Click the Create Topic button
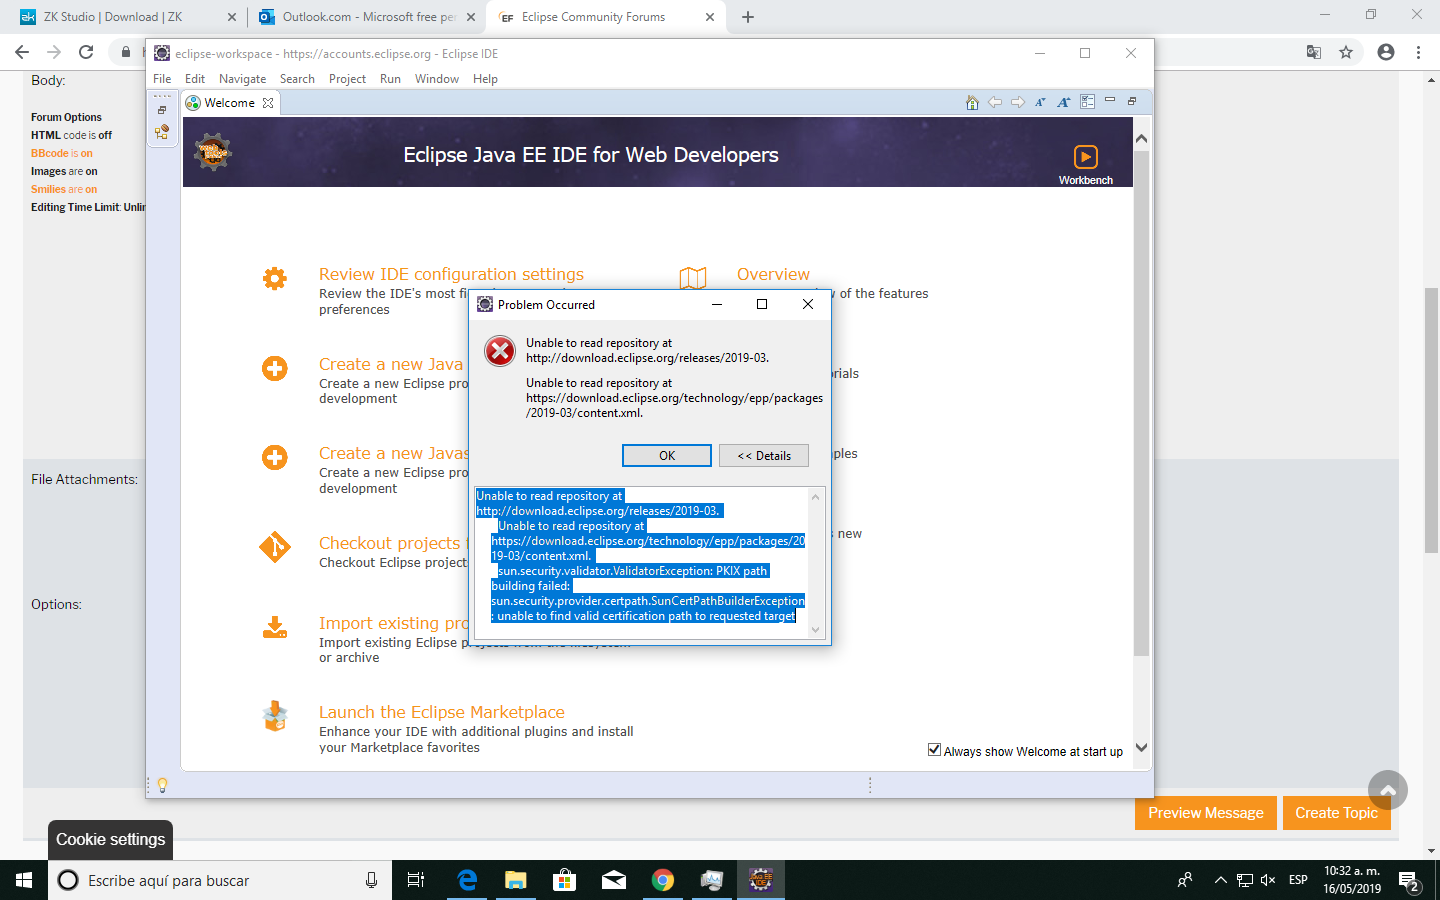The height and width of the screenshot is (900, 1440). point(1336,813)
